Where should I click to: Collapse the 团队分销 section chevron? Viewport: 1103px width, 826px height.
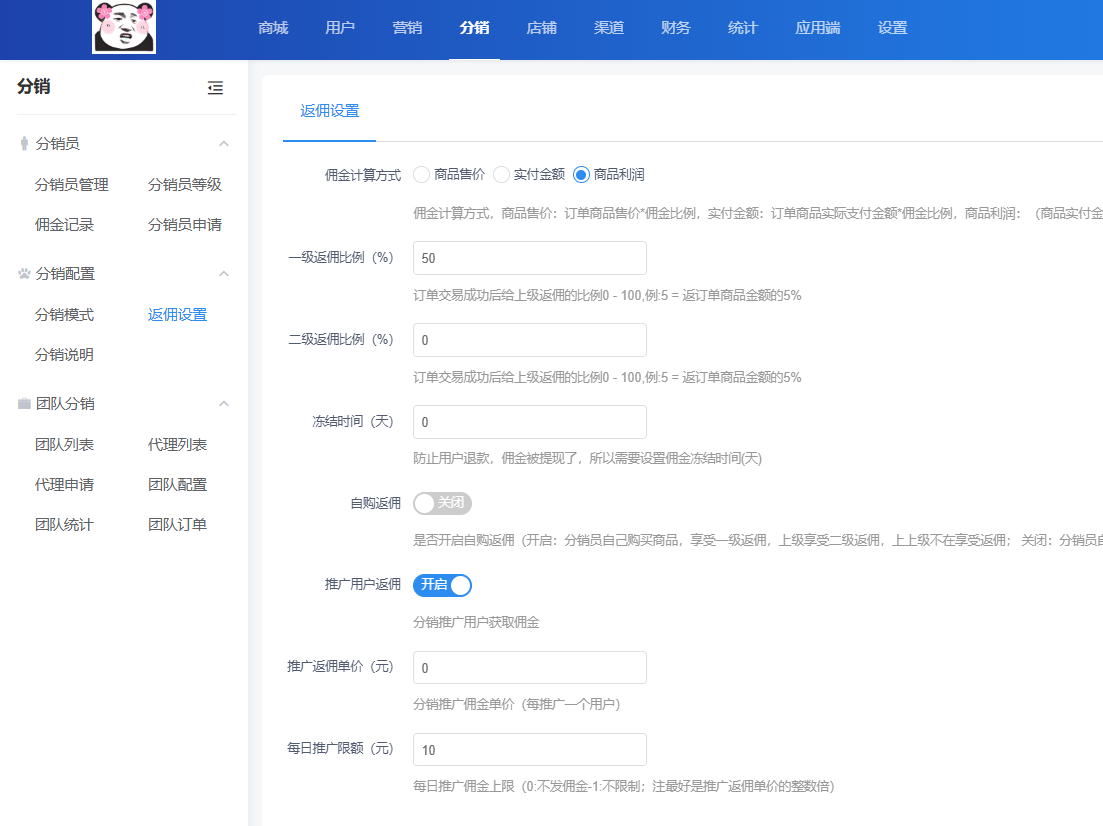point(224,404)
